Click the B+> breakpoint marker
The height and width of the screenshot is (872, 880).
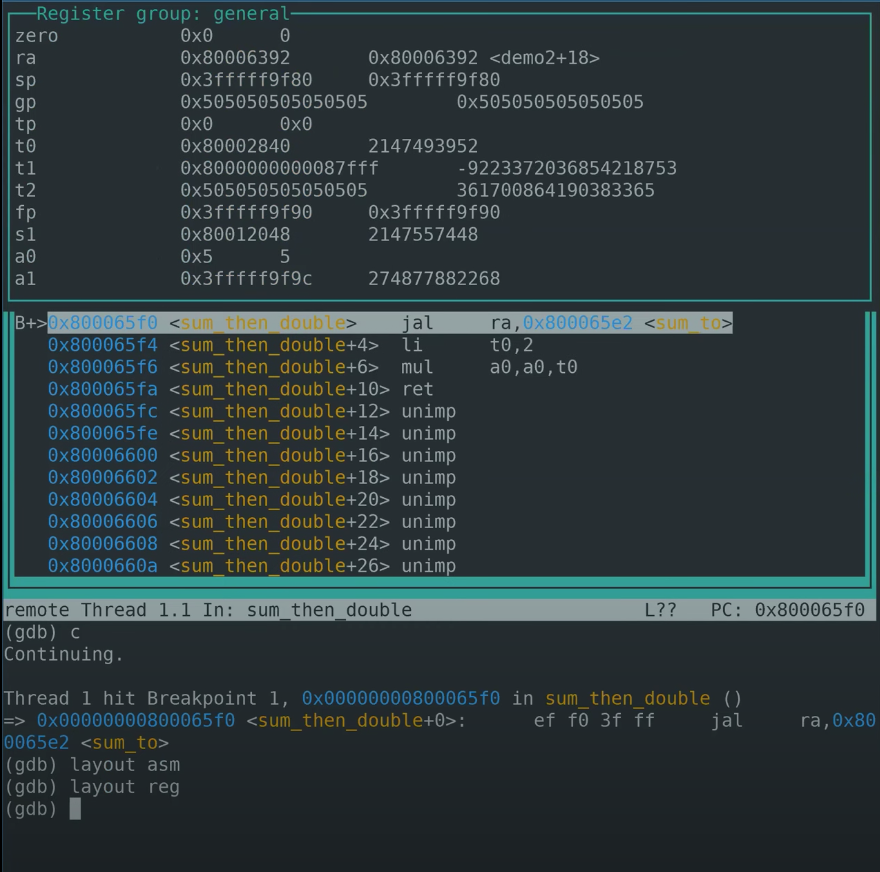30,323
